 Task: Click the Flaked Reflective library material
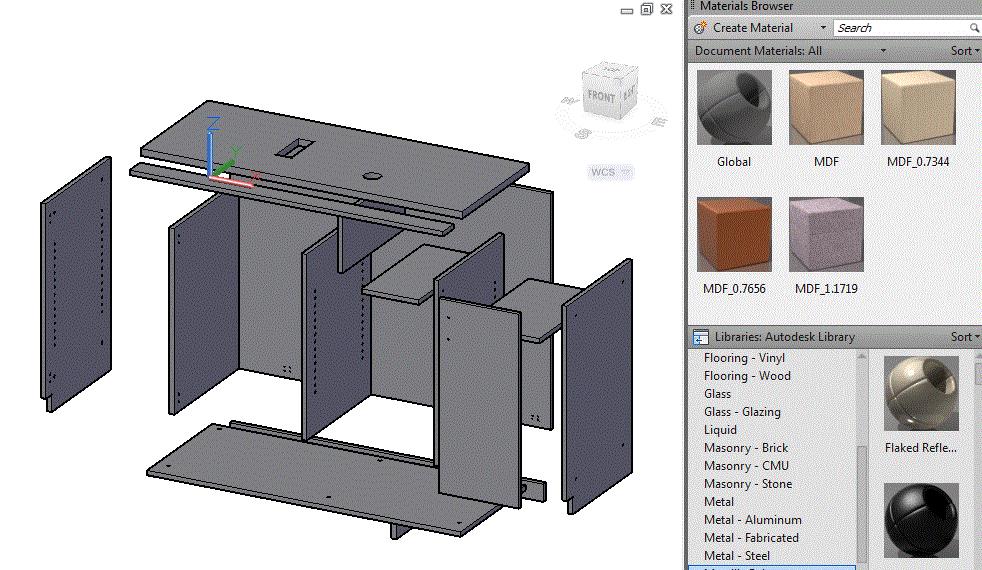click(920, 393)
